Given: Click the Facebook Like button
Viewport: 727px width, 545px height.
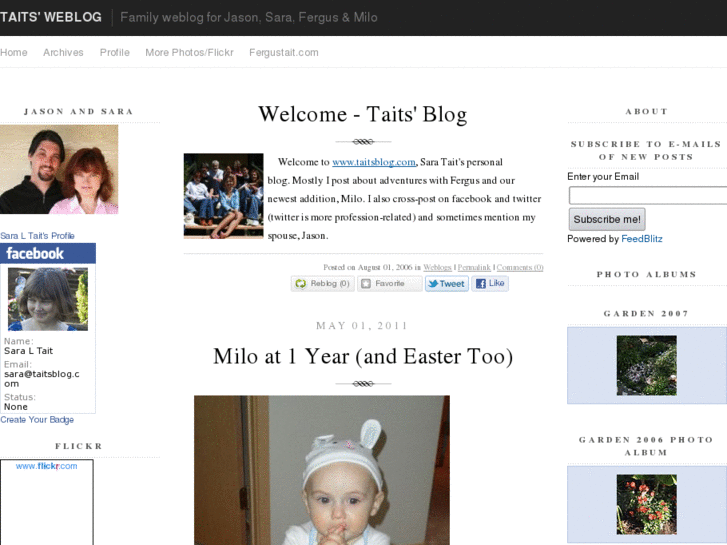Looking at the screenshot, I should (490, 284).
